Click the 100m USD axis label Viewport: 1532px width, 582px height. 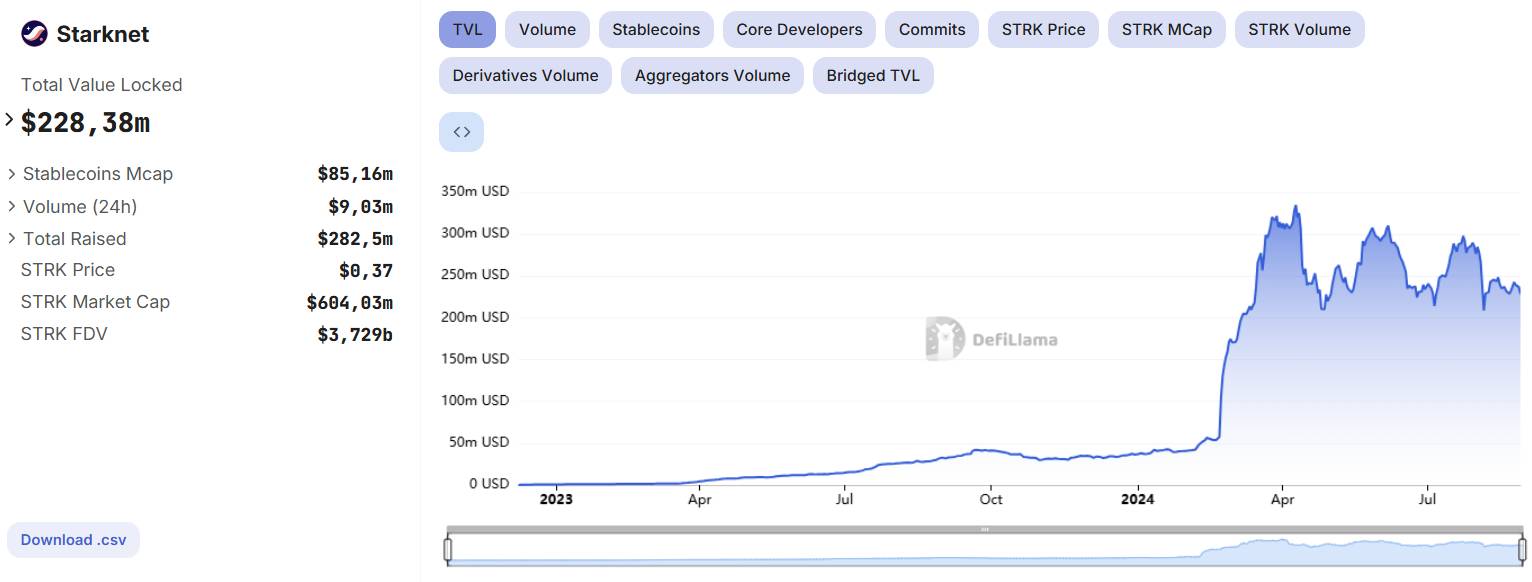pyautogui.click(x=475, y=400)
